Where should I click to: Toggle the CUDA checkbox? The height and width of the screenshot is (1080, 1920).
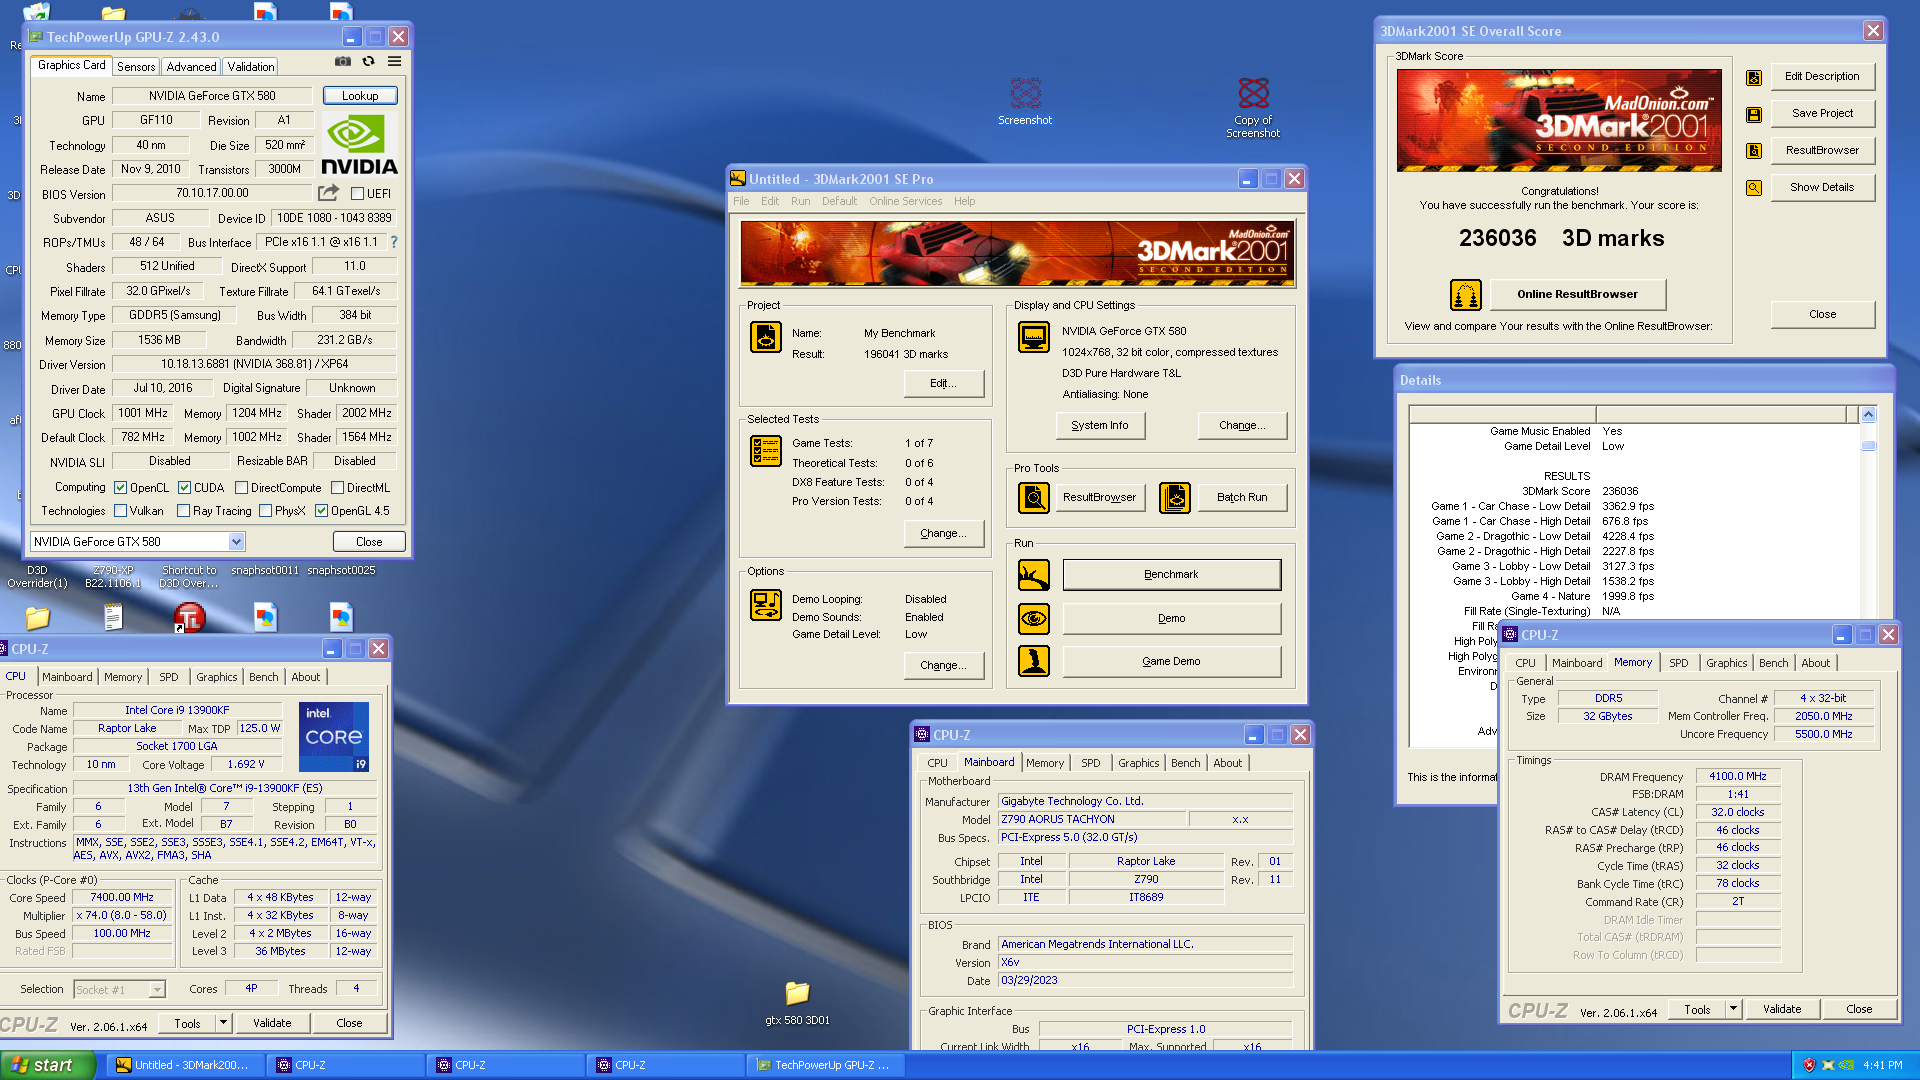[184, 488]
